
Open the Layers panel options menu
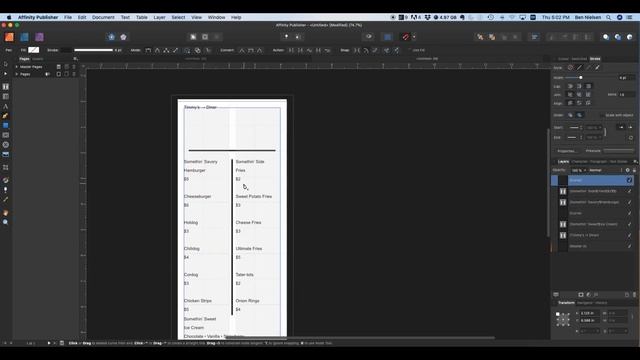635,162
